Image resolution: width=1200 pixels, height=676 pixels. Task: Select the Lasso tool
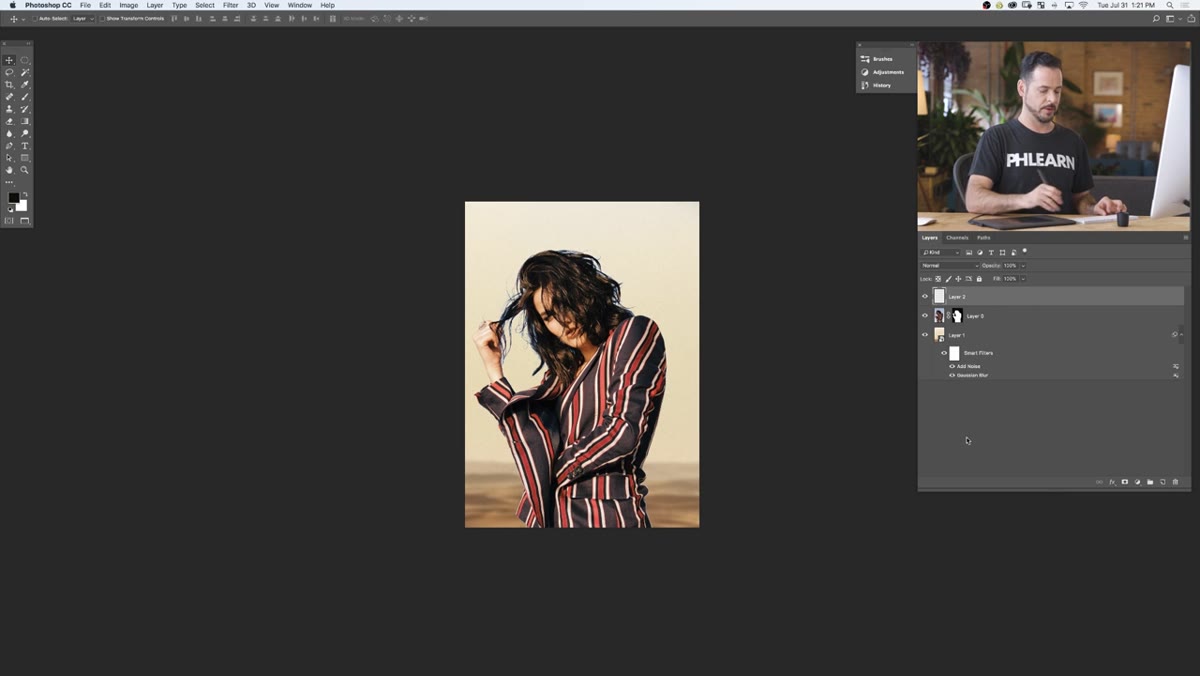9,72
